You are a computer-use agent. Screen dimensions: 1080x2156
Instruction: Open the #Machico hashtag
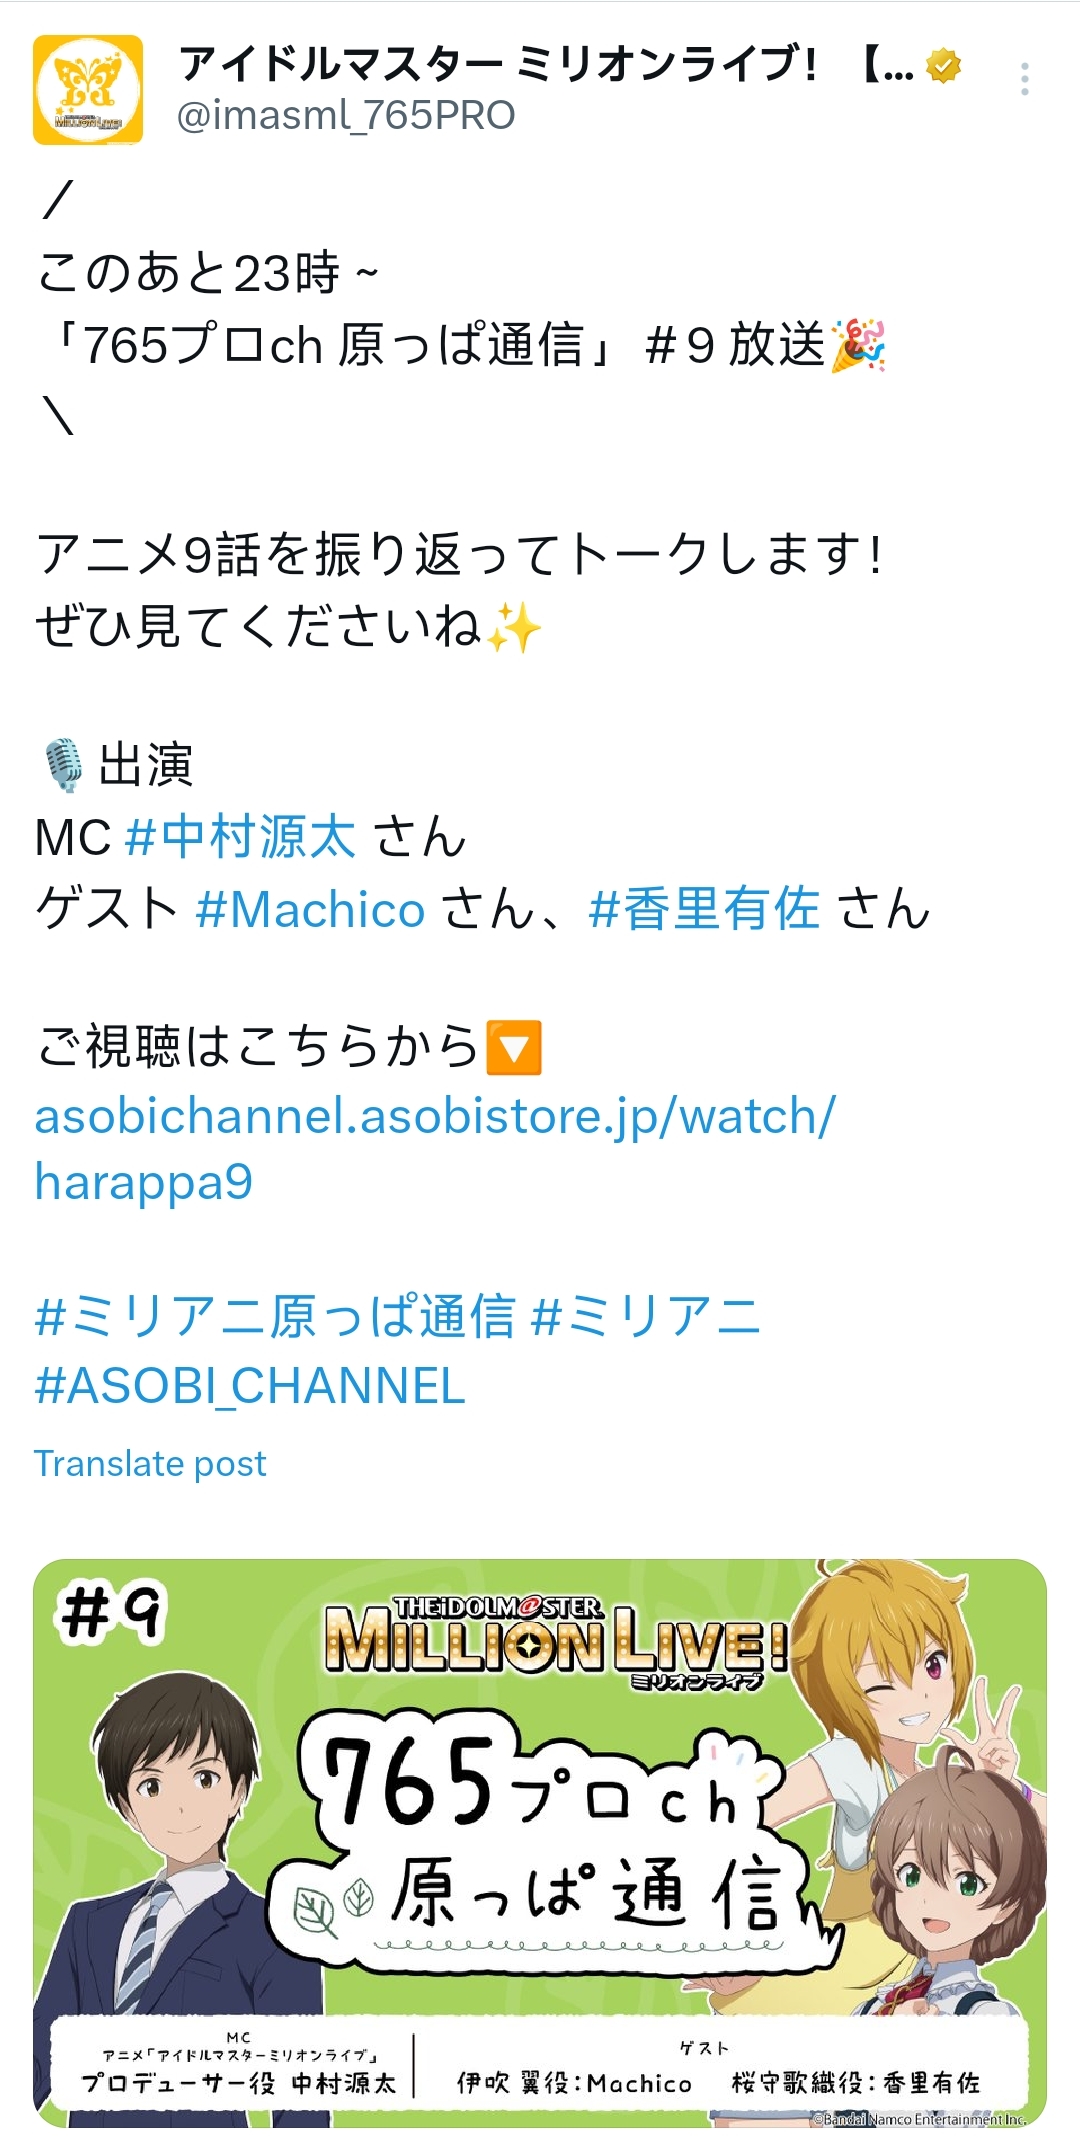coord(311,909)
